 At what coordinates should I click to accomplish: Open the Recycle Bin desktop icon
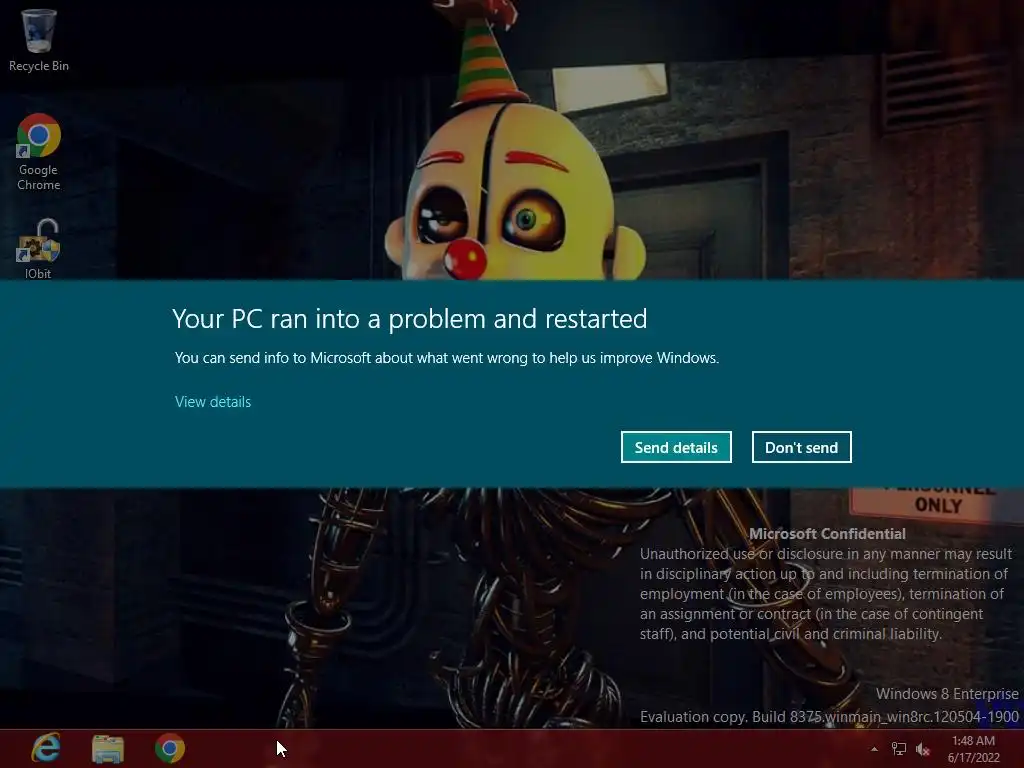[39, 39]
